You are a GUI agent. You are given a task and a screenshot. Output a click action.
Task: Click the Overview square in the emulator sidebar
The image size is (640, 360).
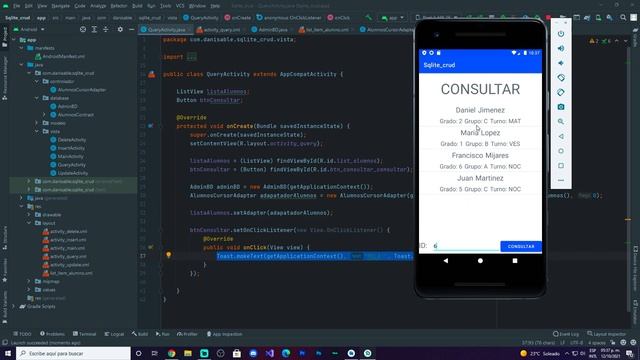[561, 166]
